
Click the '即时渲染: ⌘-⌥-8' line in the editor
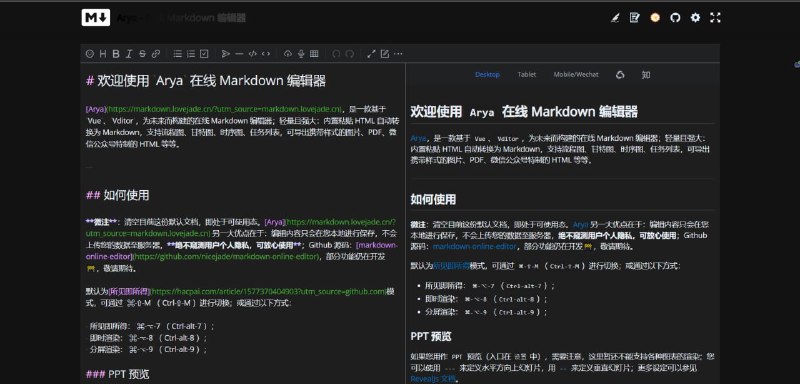(x=148, y=338)
